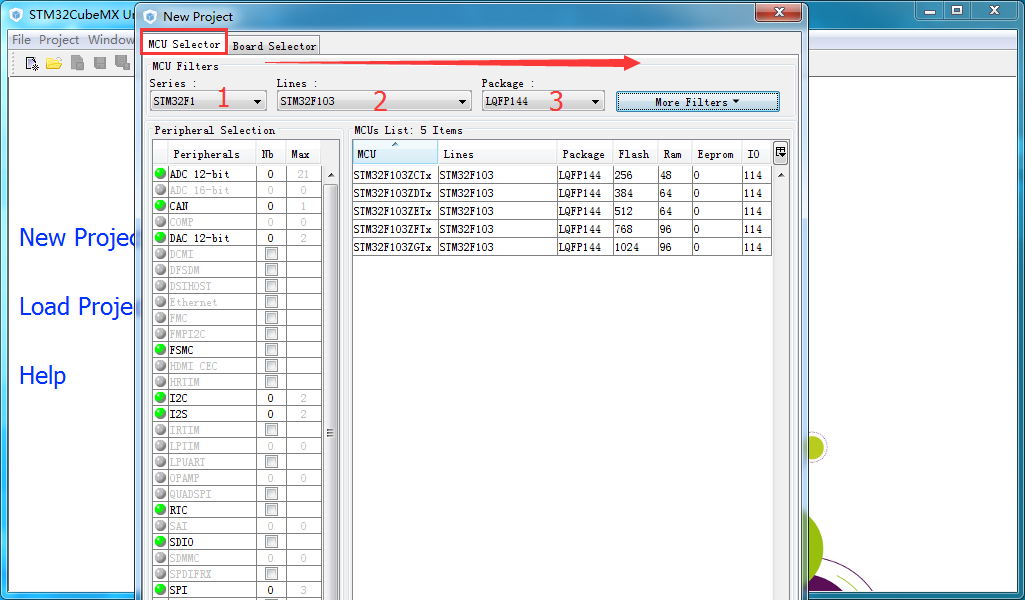Sort the list by the Package column header
Image resolution: width=1025 pixels, height=600 pixels.
[x=584, y=154]
